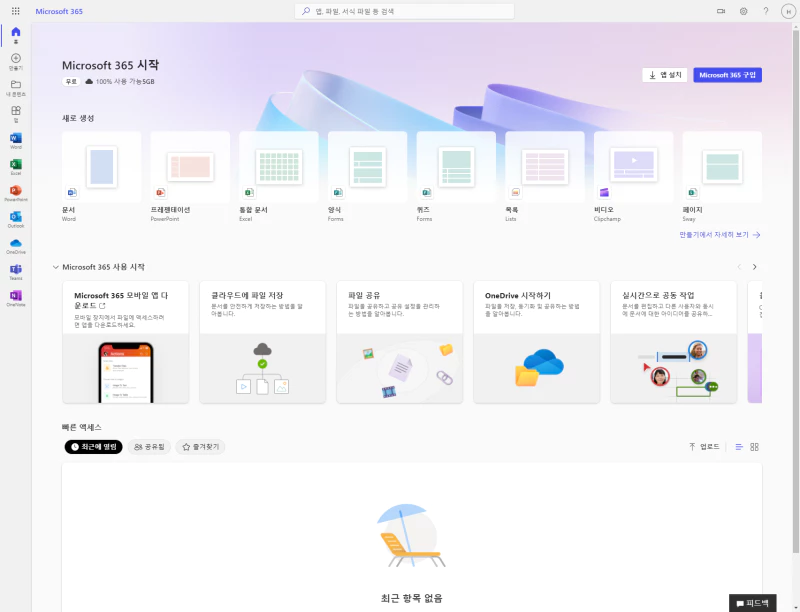Viewport: 800px width, 612px height.
Task: Click the Microsoft 365 title link
Action: click(59, 11)
